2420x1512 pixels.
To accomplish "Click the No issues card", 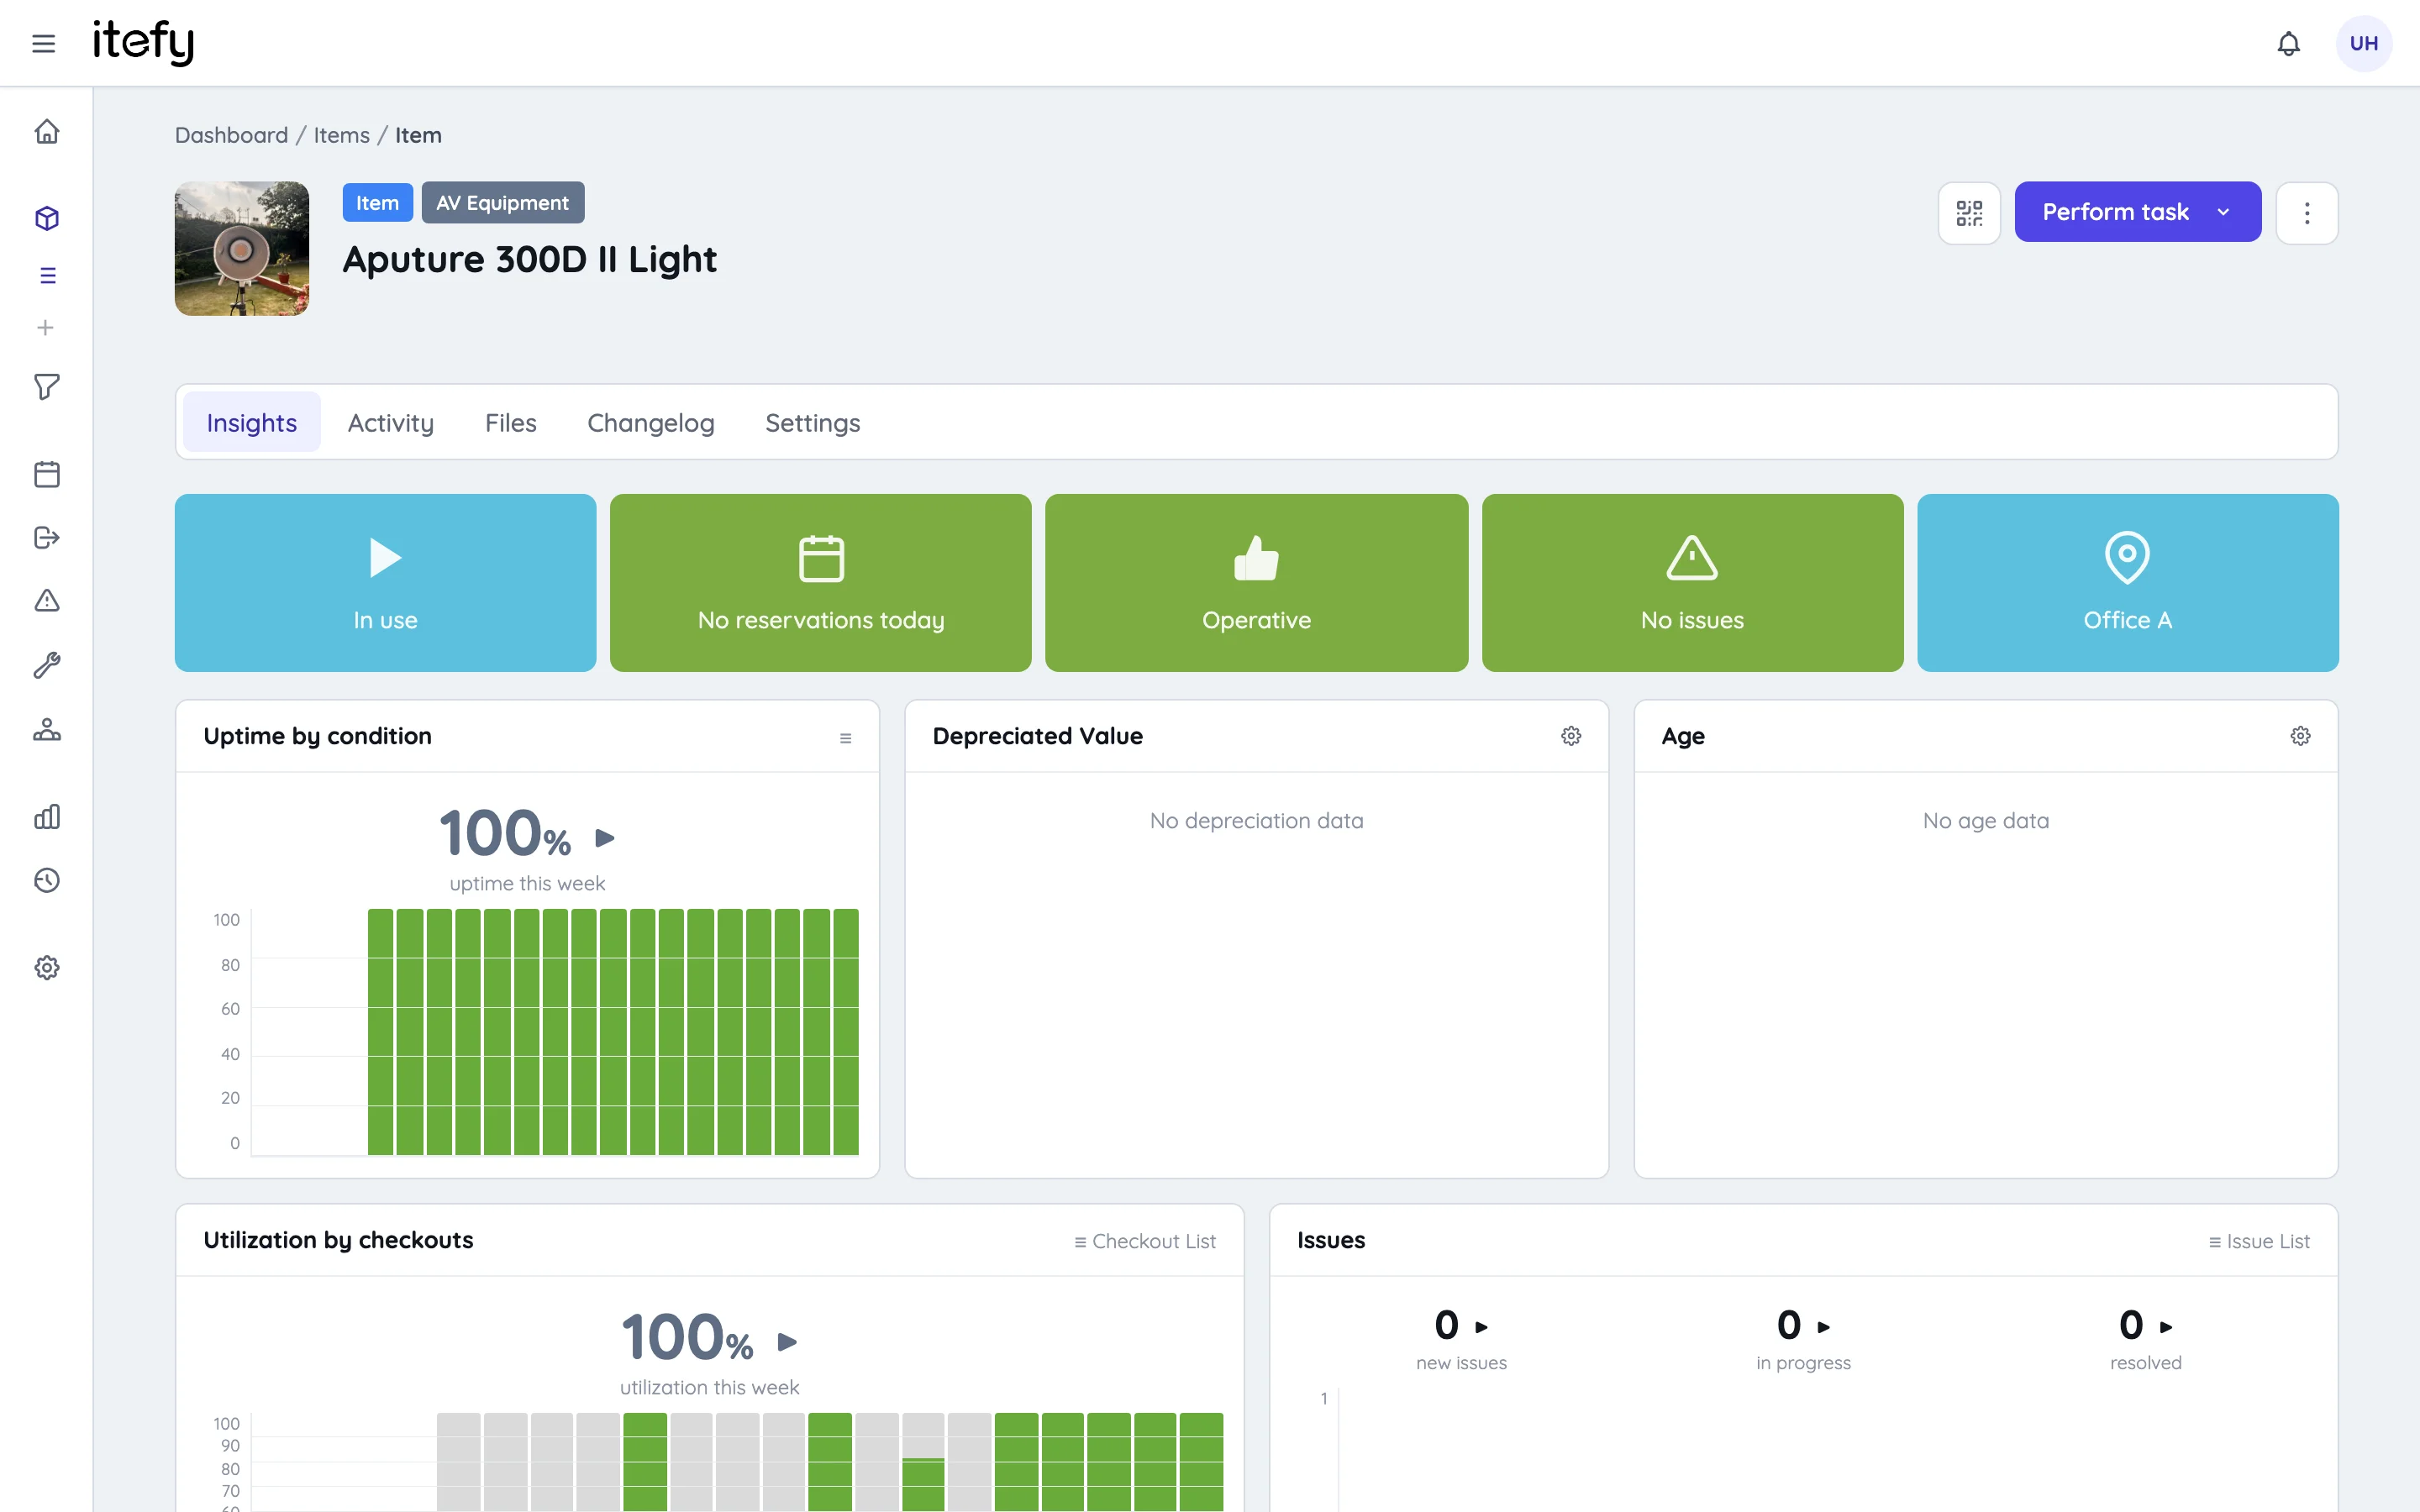I will coord(1692,583).
